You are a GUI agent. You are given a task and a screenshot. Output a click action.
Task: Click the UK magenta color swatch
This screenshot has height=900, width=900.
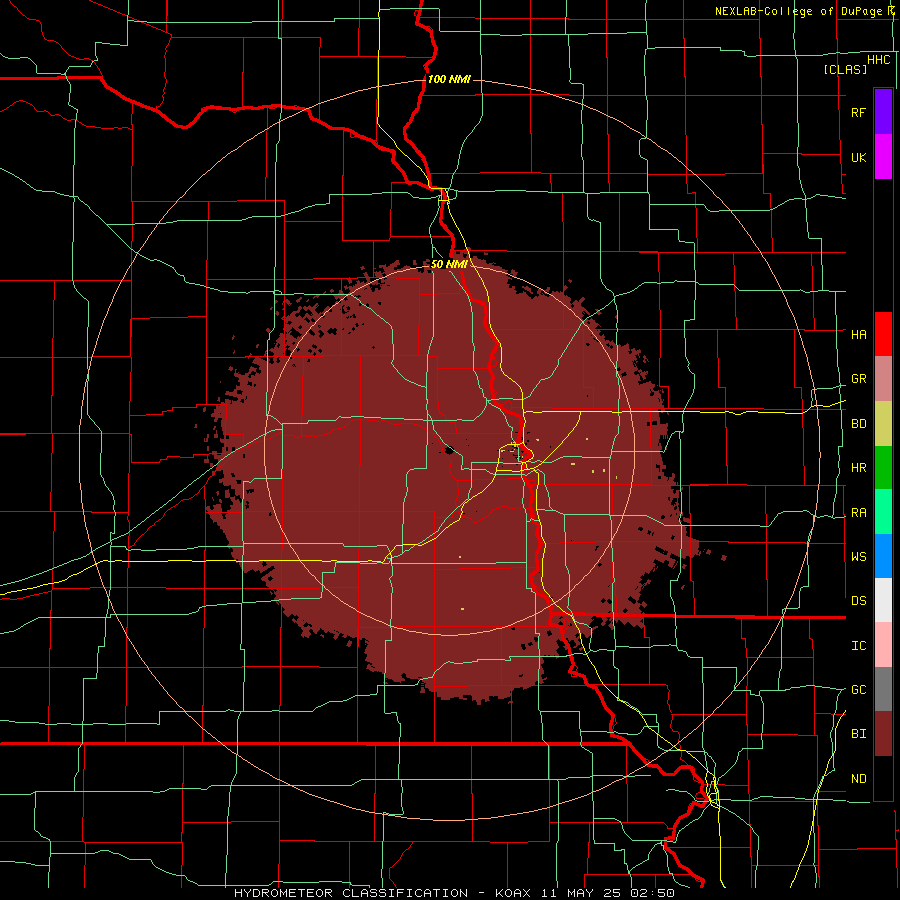(883, 157)
